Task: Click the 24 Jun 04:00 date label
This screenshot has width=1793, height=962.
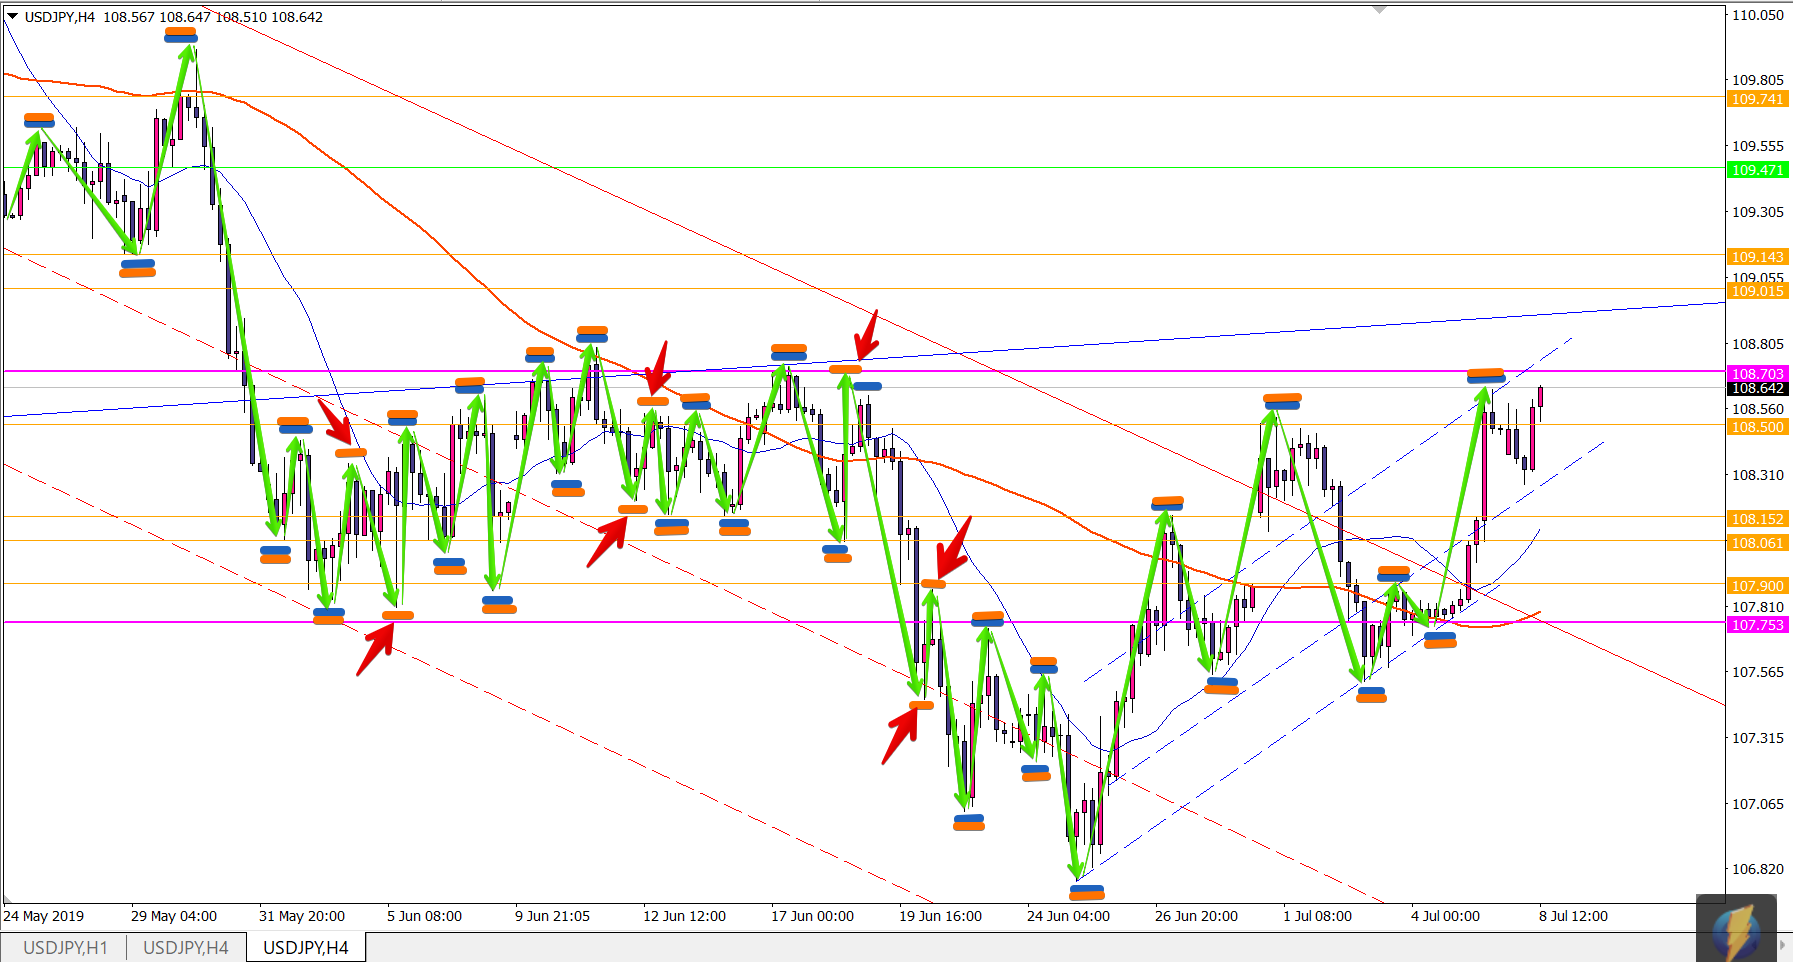Action: coord(1069,916)
